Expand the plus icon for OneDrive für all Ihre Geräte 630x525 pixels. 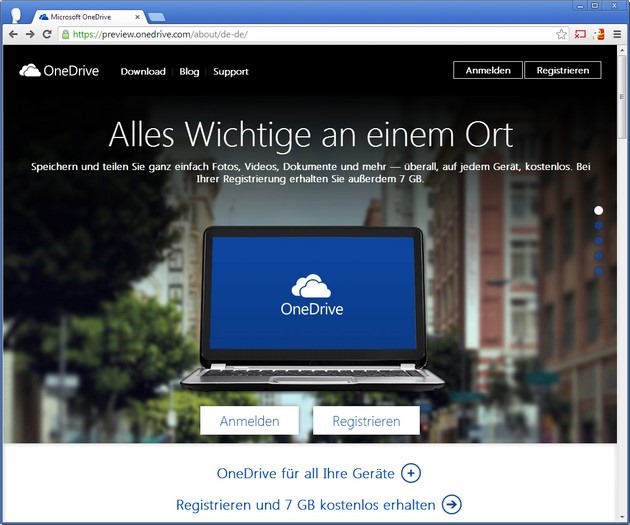(411, 473)
